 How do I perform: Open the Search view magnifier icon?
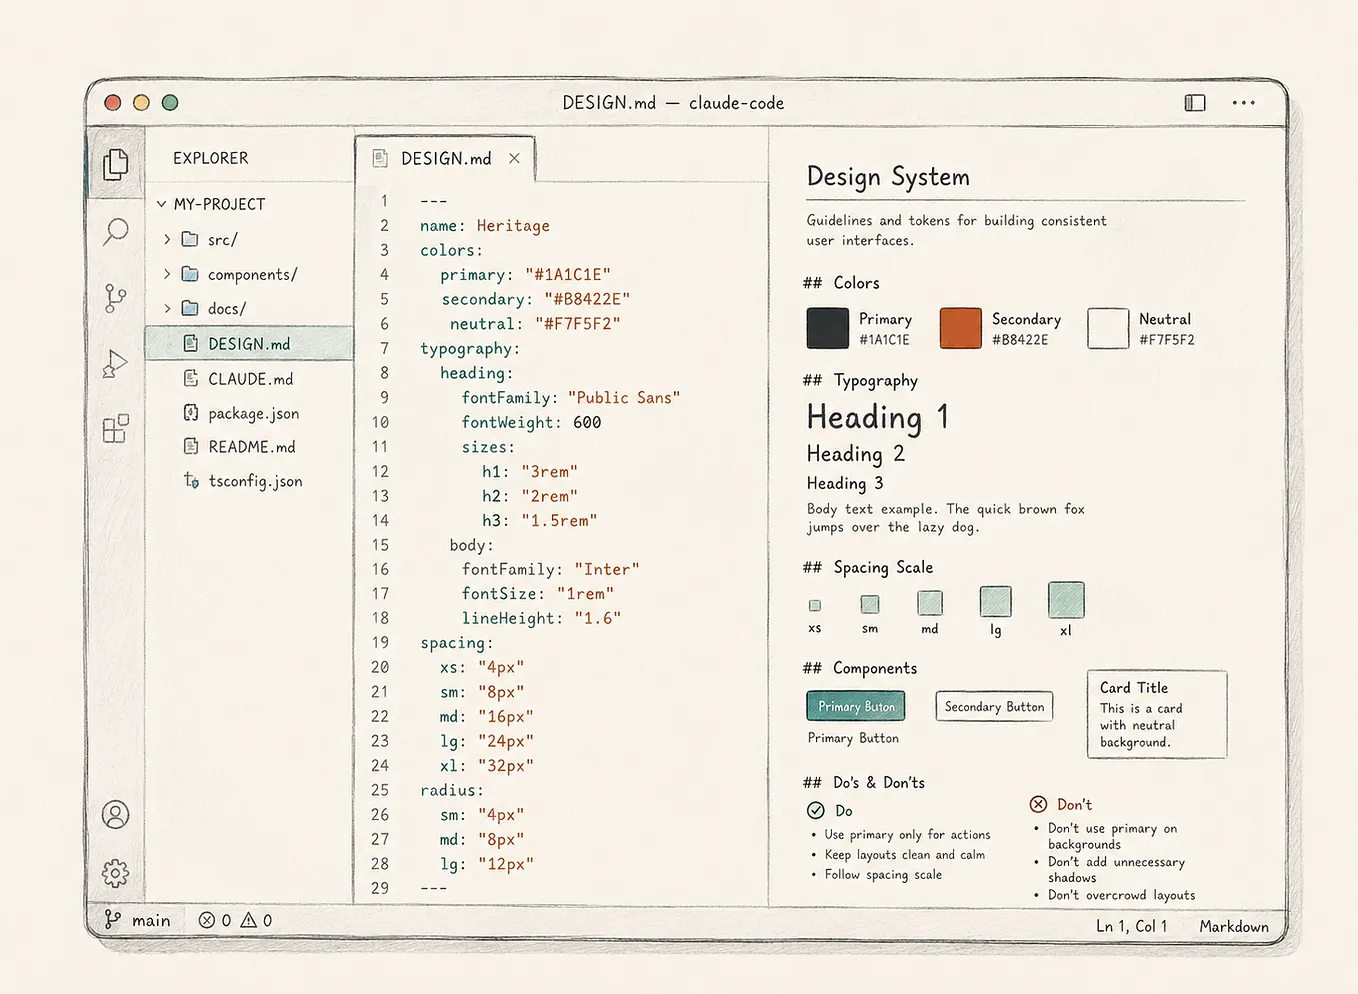coord(116,232)
